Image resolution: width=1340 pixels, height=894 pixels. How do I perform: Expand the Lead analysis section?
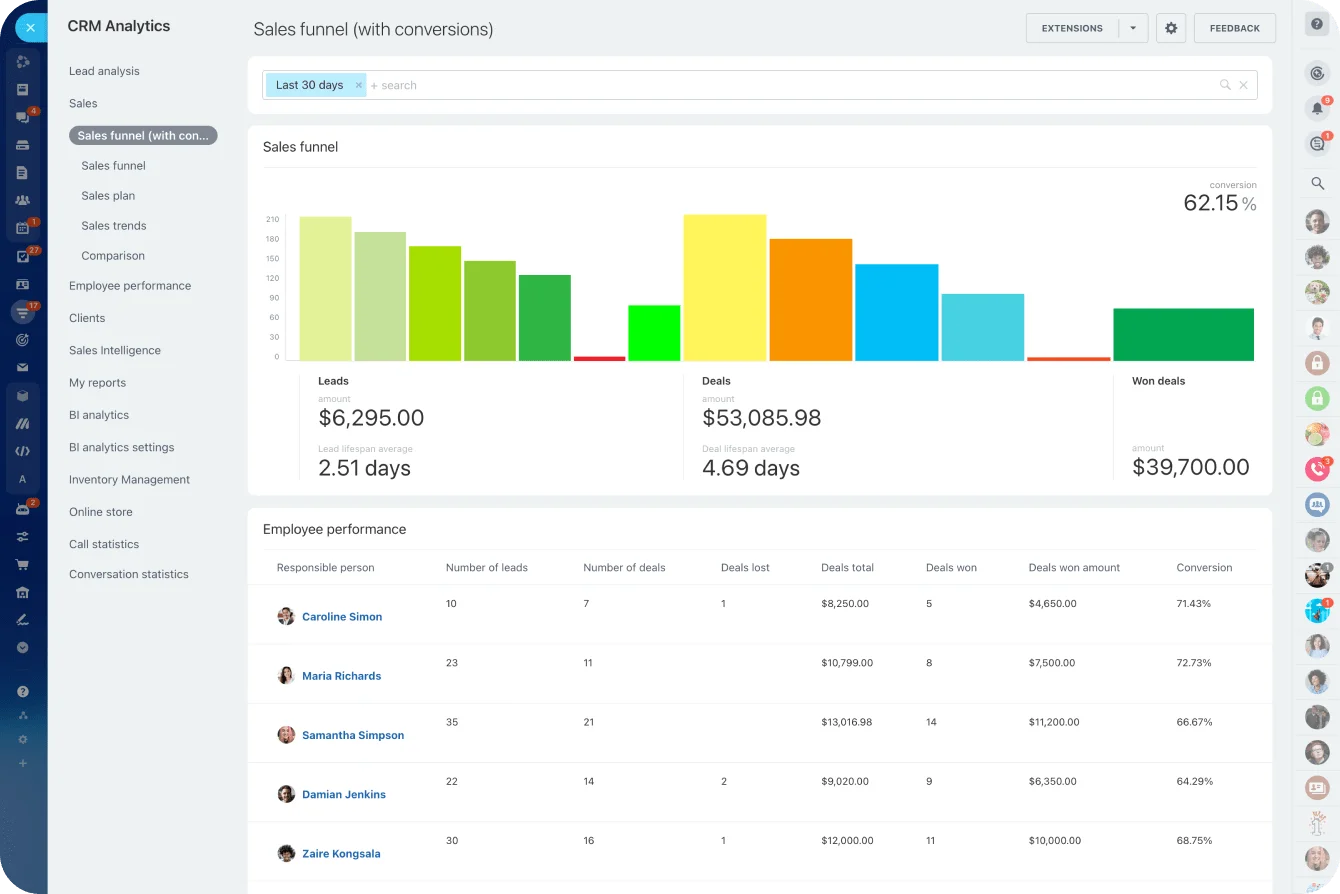103,71
